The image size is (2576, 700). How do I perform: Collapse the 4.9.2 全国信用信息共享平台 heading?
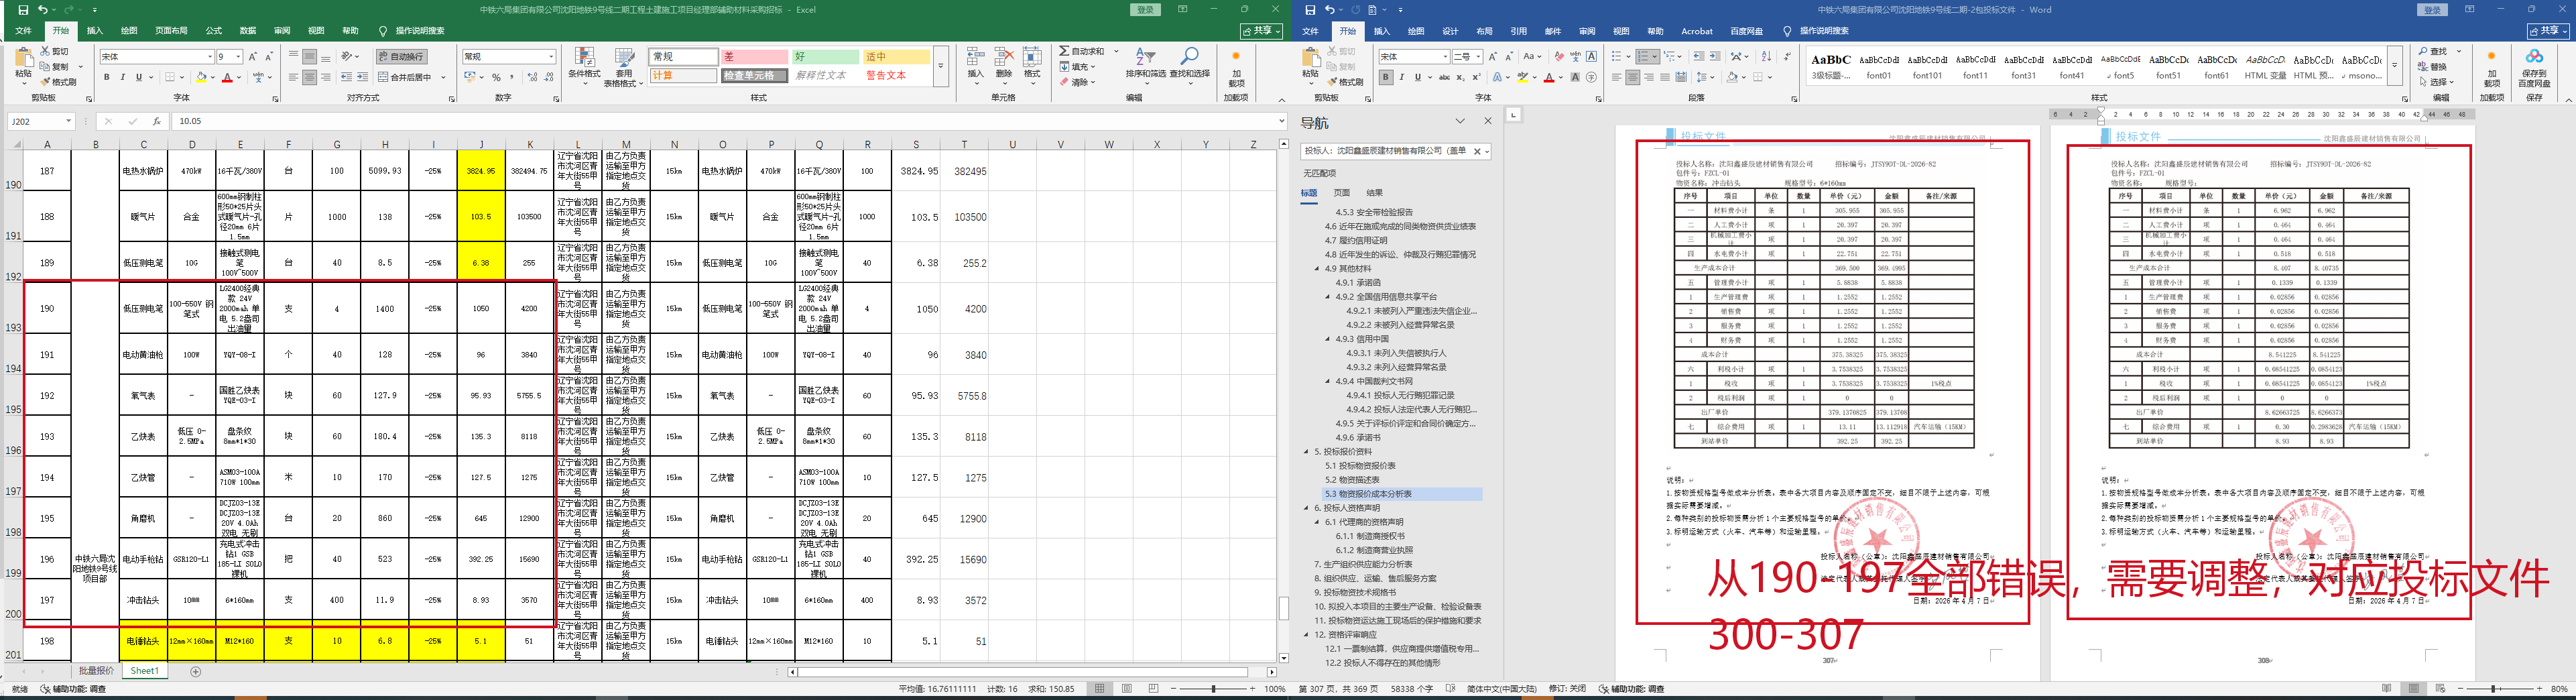[1328, 297]
